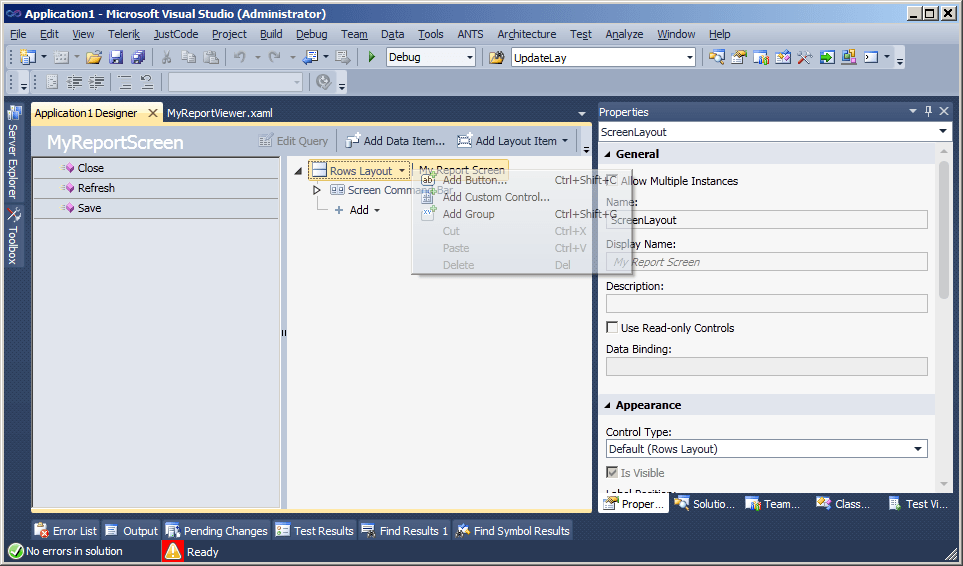The image size is (963, 566).
Task: Open the Toolbox side tab
Action: click(x=14, y=236)
